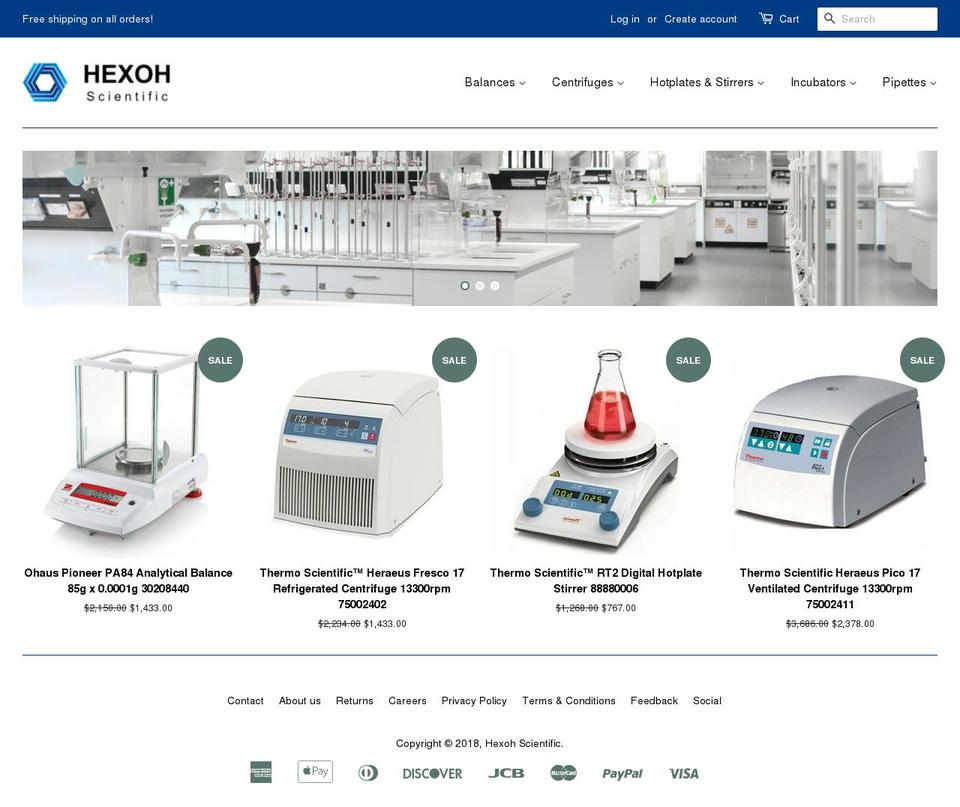The image size is (960, 807).
Task: Click the Apple Pay payment icon
Action: click(315, 771)
